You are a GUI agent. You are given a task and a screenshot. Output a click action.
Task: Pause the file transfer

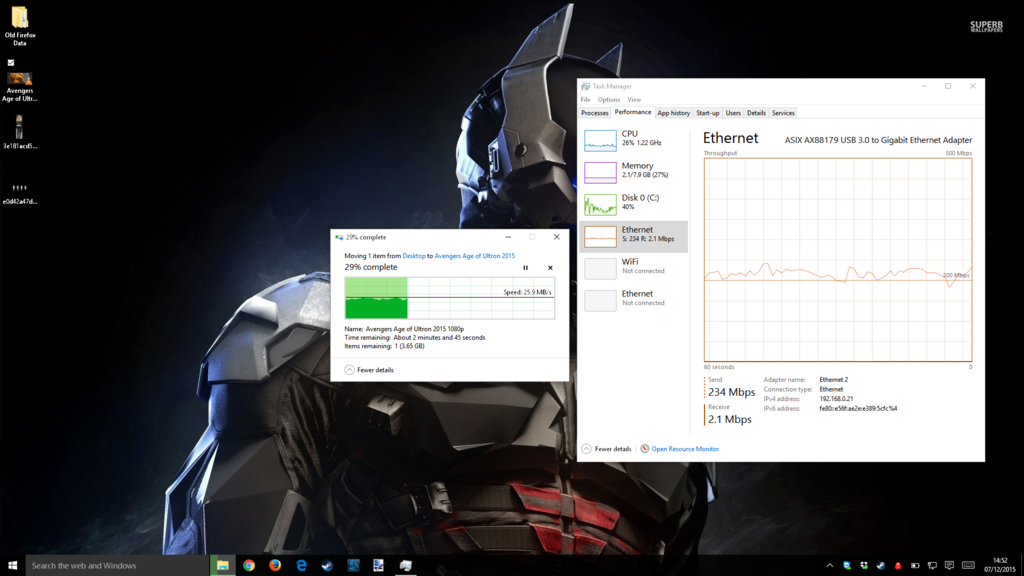526,268
